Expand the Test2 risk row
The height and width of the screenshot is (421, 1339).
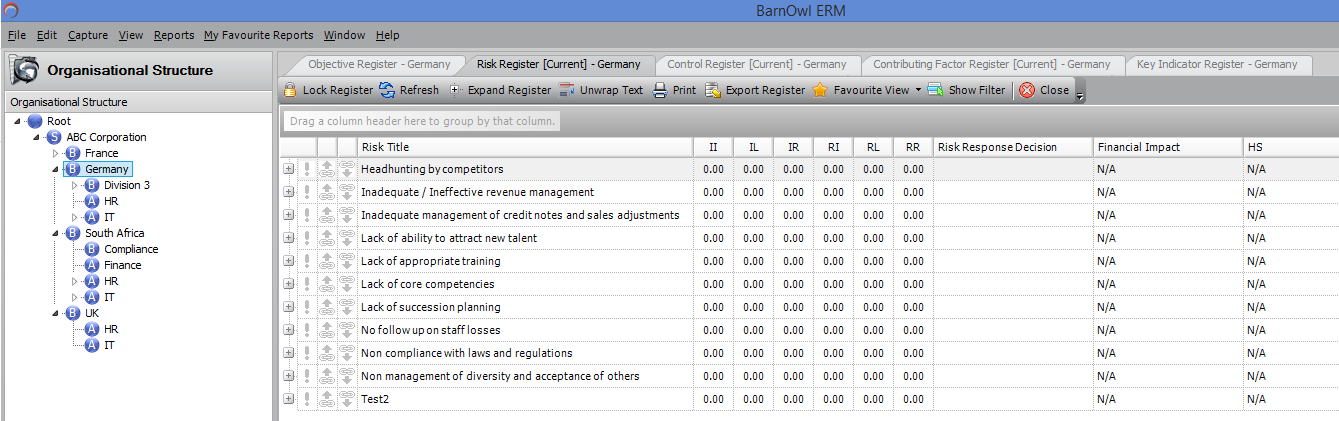coord(289,399)
